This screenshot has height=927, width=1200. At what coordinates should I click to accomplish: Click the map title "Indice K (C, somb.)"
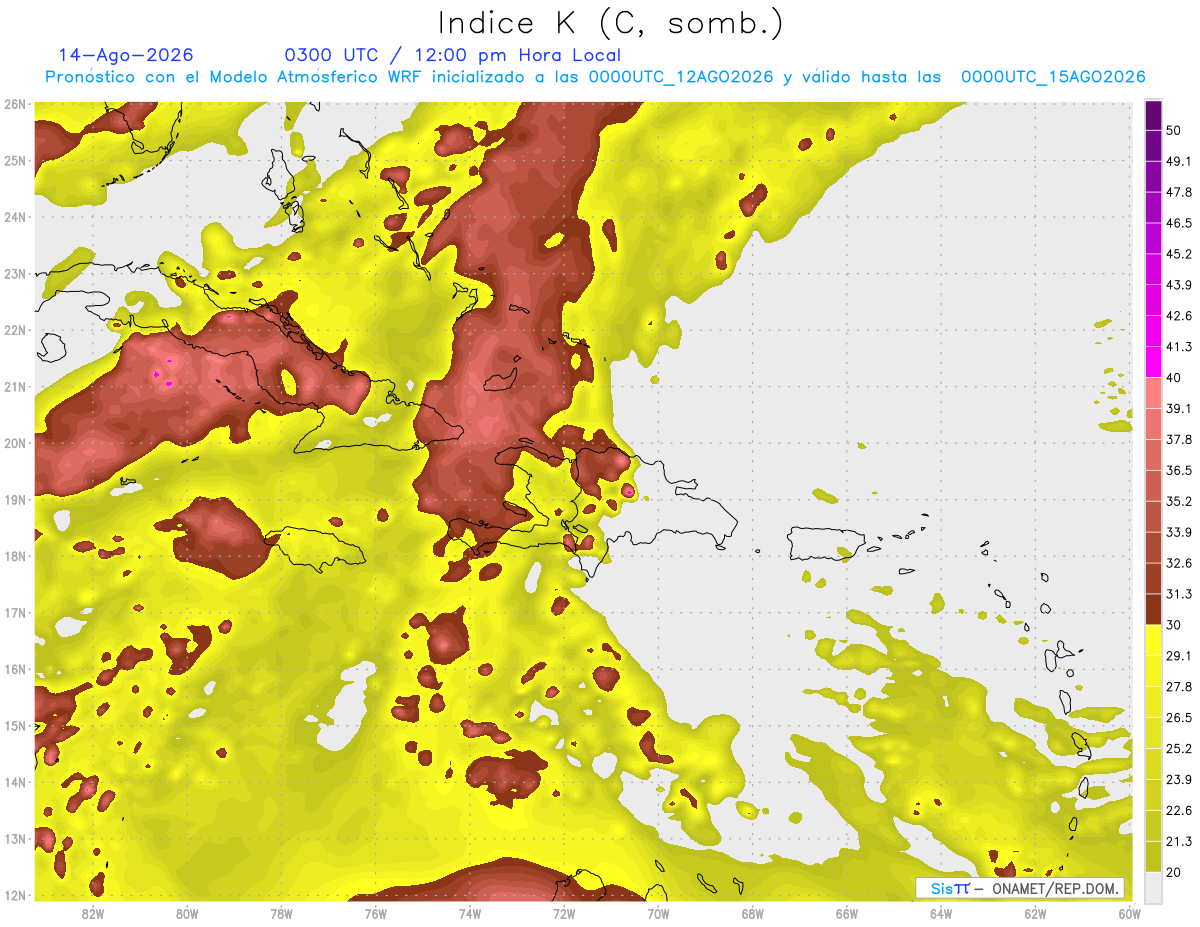pyautogui.click(x=610, y=23)
